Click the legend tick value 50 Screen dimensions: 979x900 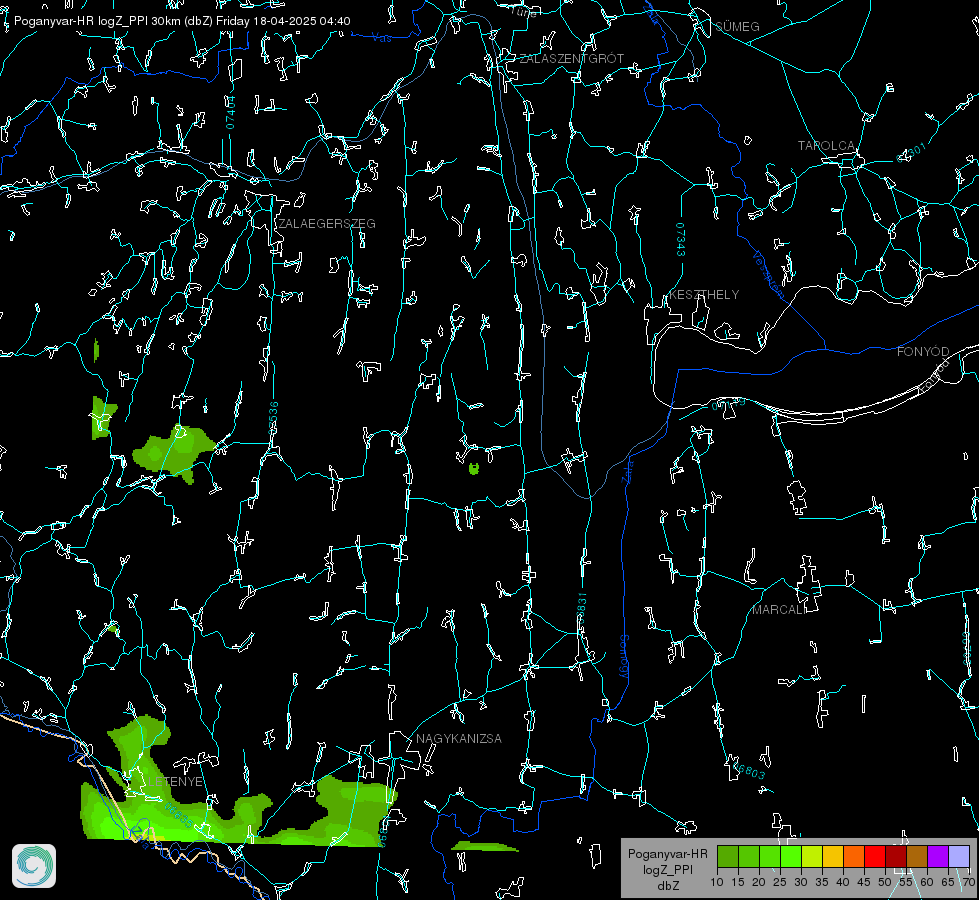885,882
